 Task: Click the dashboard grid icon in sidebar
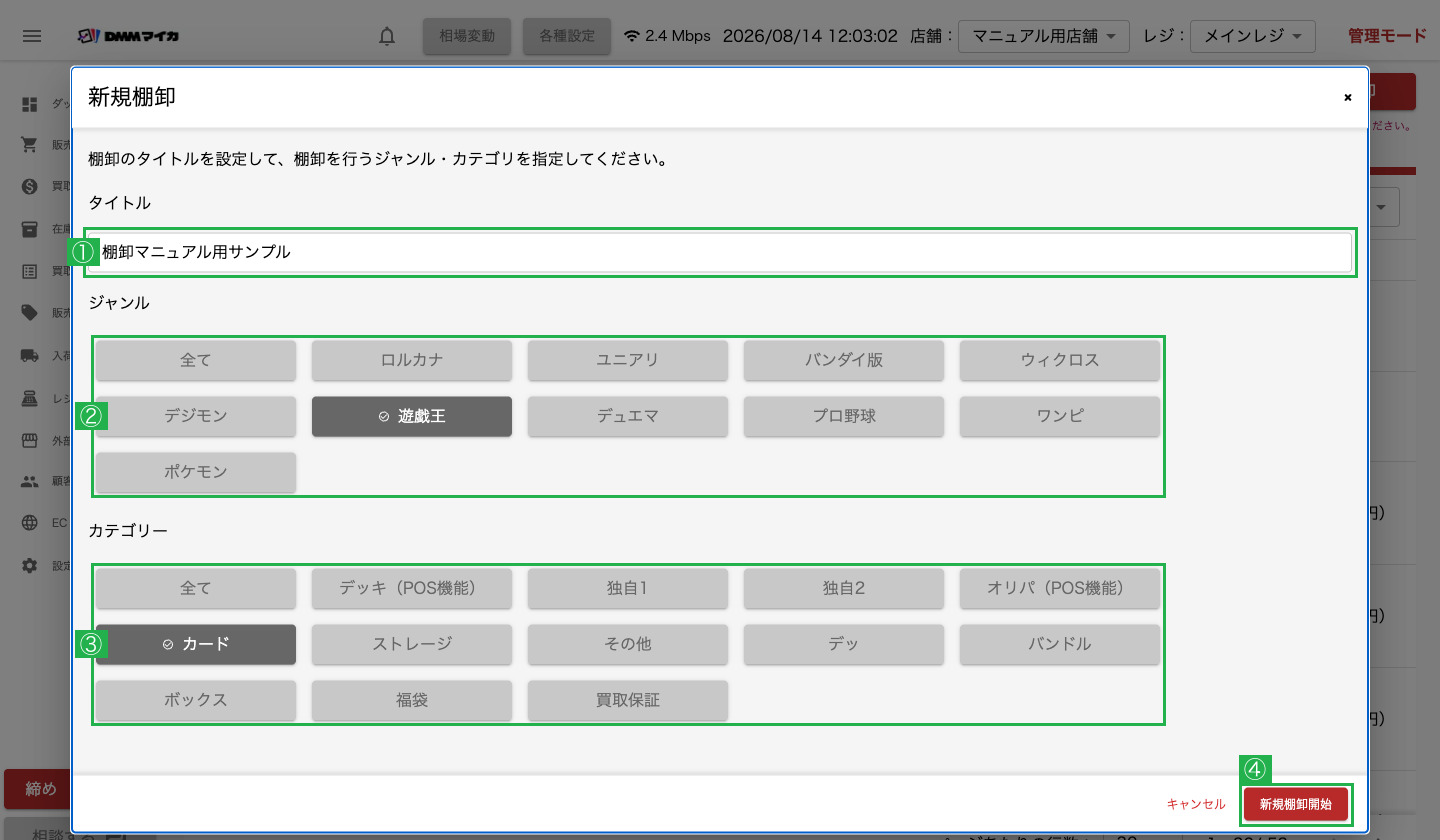pyautogui.click(x=30, y=104)
